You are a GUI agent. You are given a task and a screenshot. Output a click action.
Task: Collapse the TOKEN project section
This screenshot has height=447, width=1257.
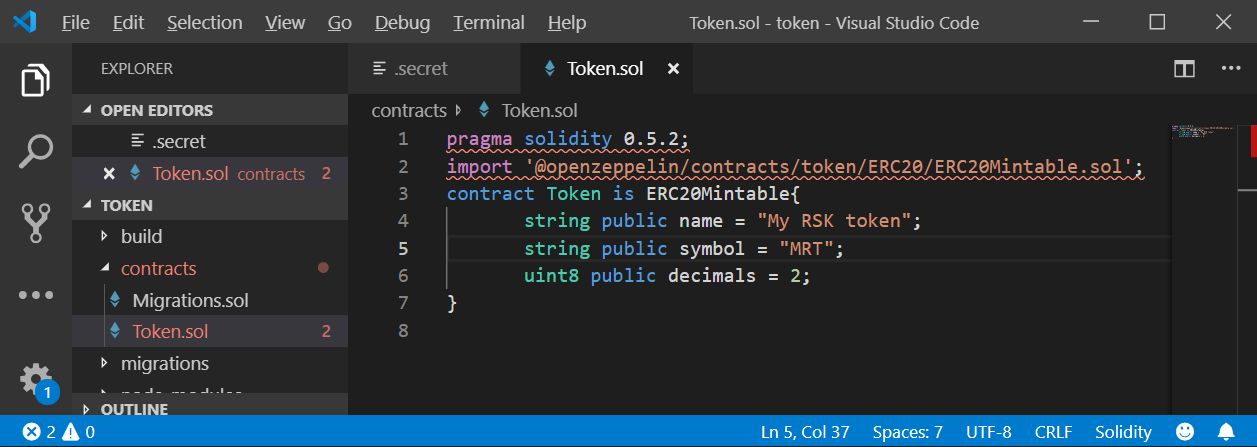[x=210, y=205]
